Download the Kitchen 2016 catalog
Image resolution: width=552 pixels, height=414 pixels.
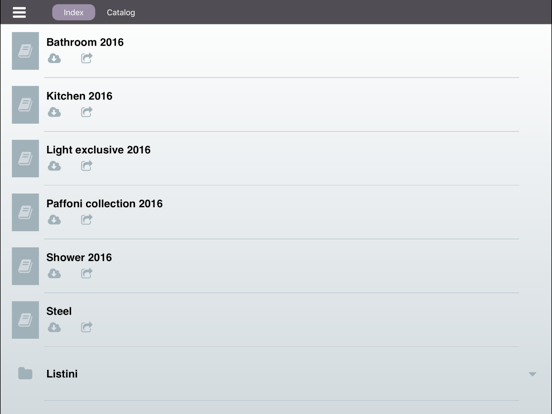[x=54, y=112]
